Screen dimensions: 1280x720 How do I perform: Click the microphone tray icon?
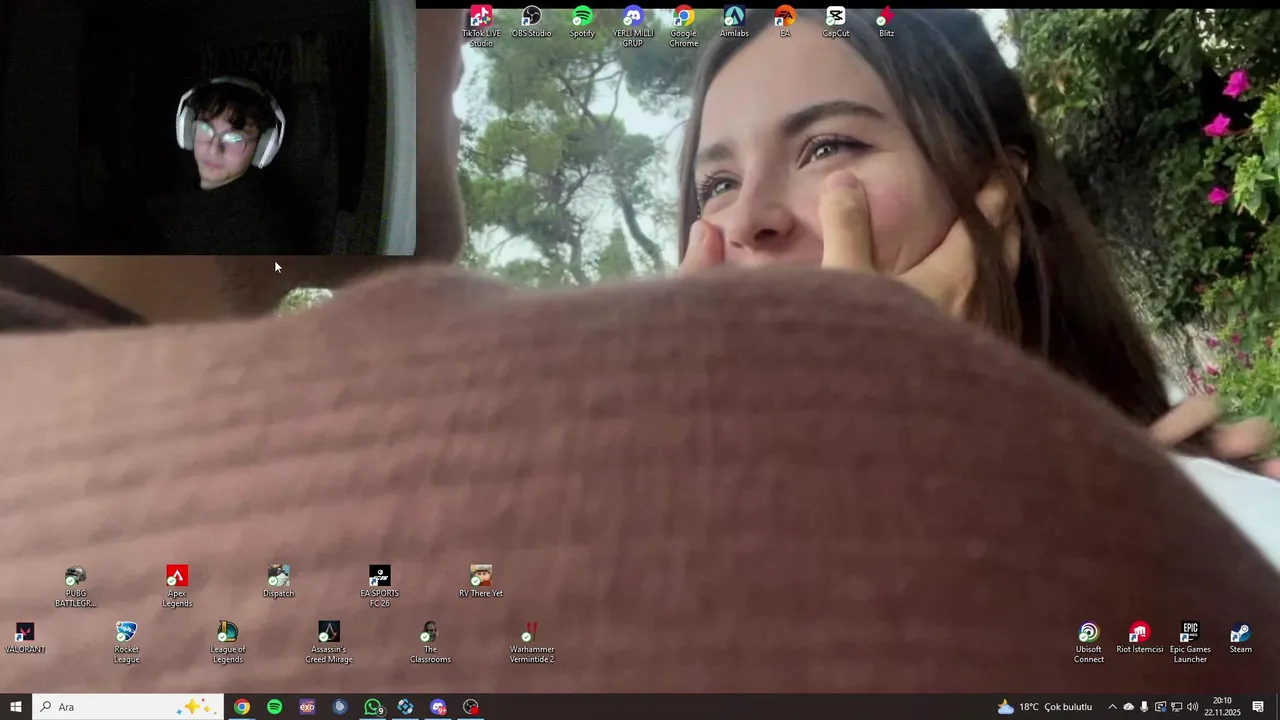pyautogui.click(x=1144, y=707)
